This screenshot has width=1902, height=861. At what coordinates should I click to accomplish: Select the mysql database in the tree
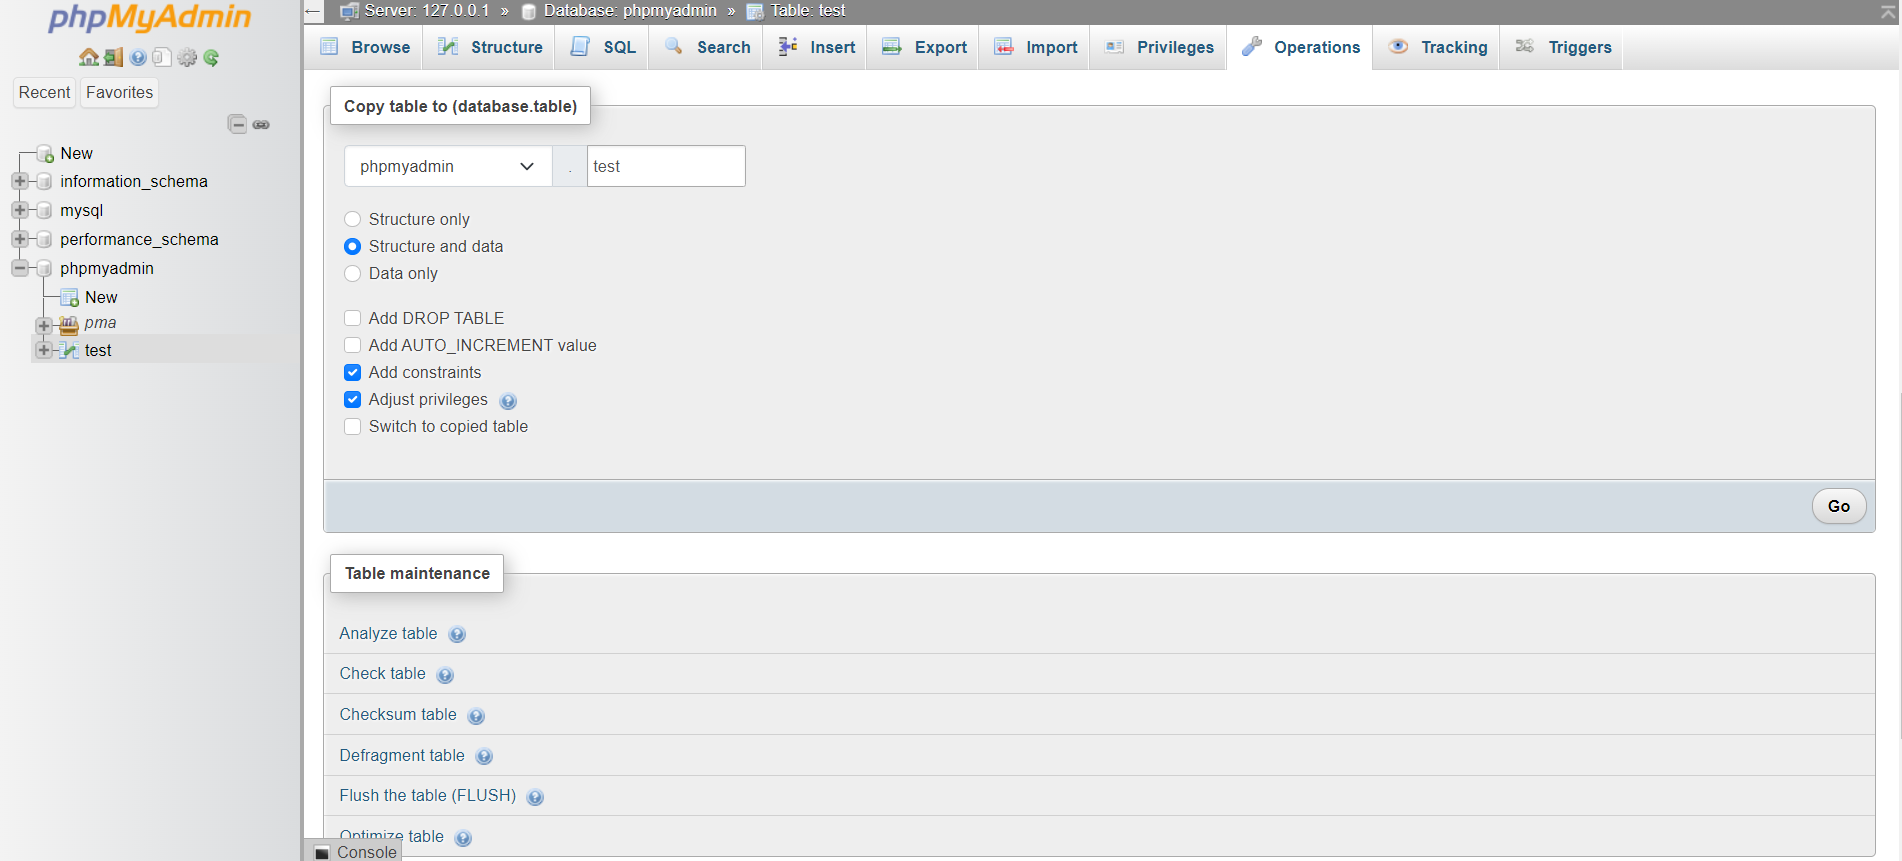click(x=82, y=210)
